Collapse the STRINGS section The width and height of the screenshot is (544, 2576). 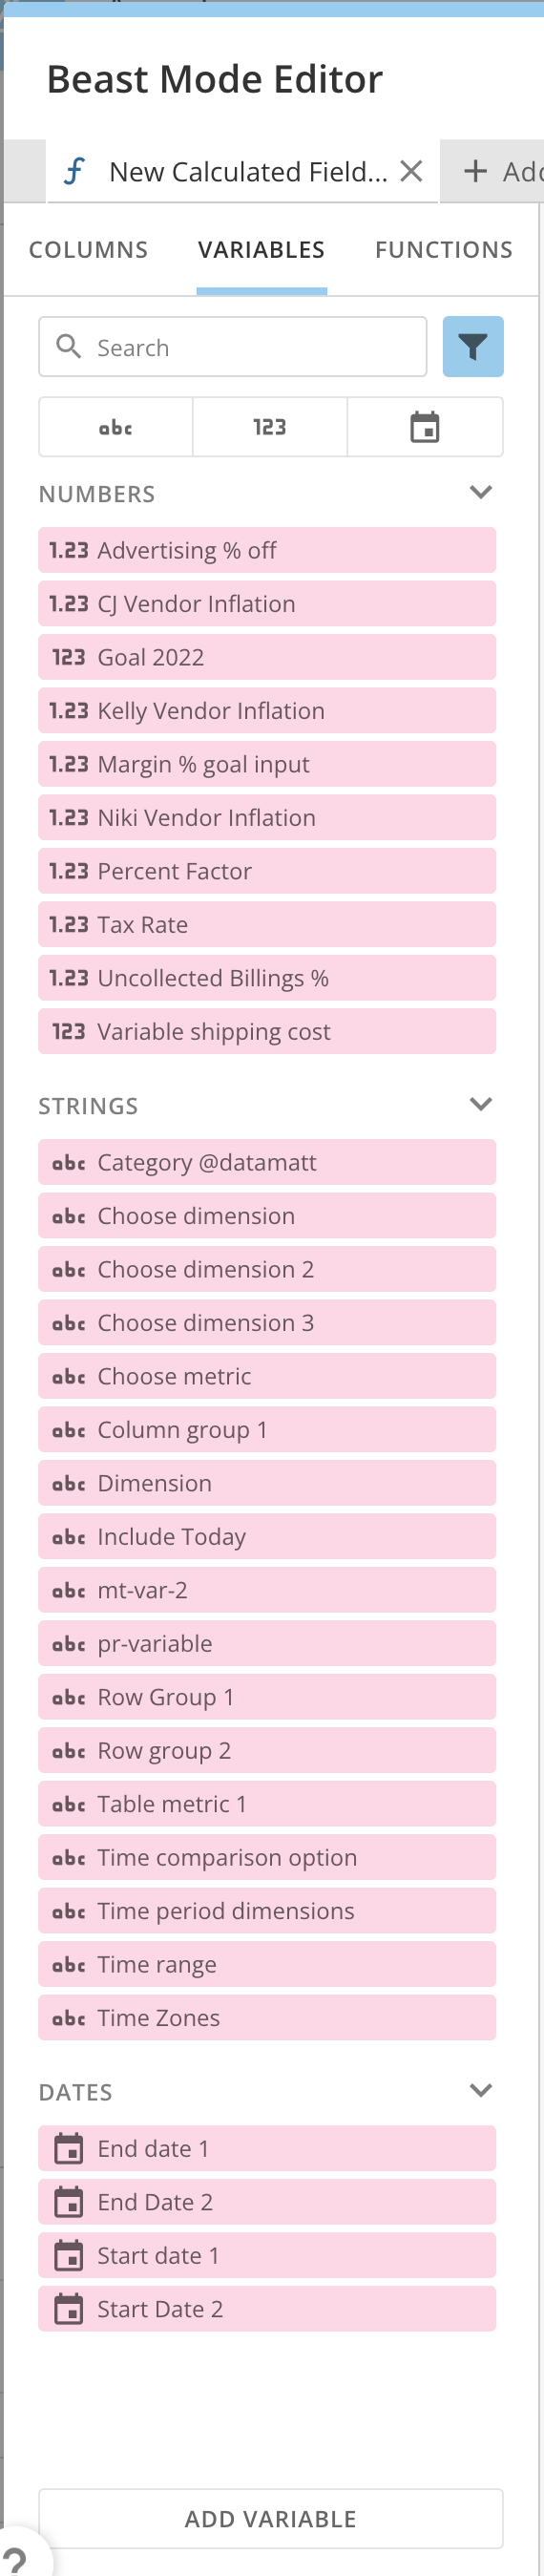(481, 1104)
